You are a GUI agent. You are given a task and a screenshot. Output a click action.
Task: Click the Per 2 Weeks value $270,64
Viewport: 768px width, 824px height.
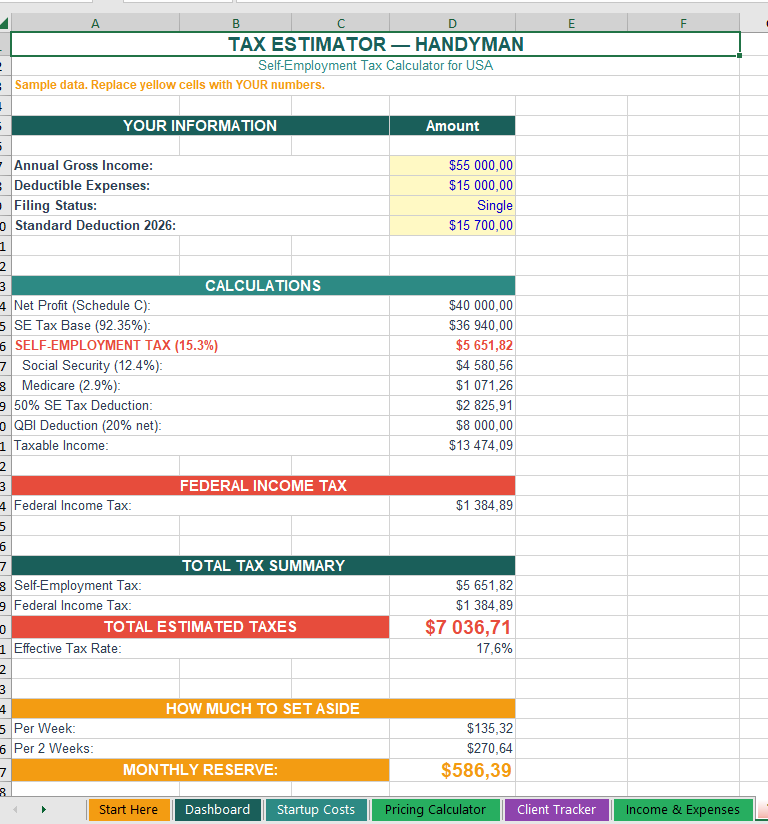click(453, 748)
